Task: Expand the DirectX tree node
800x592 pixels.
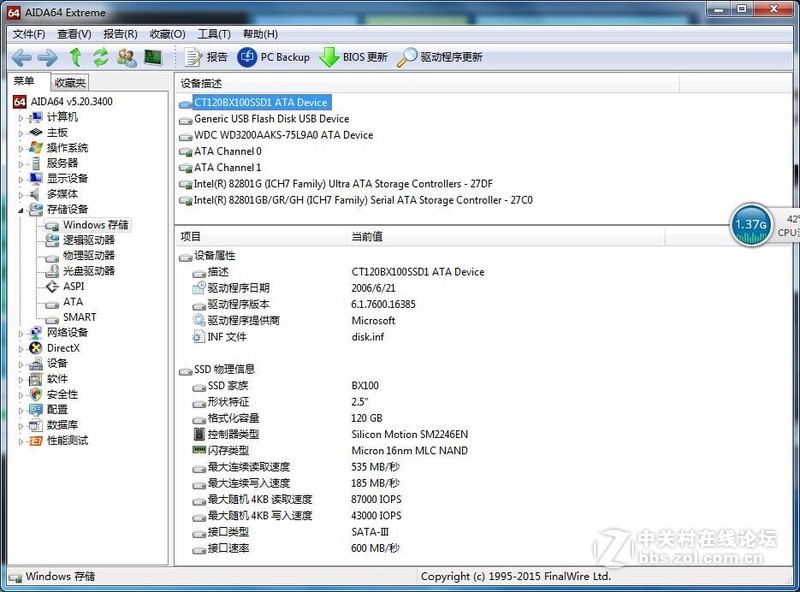Action: point(21,349)
